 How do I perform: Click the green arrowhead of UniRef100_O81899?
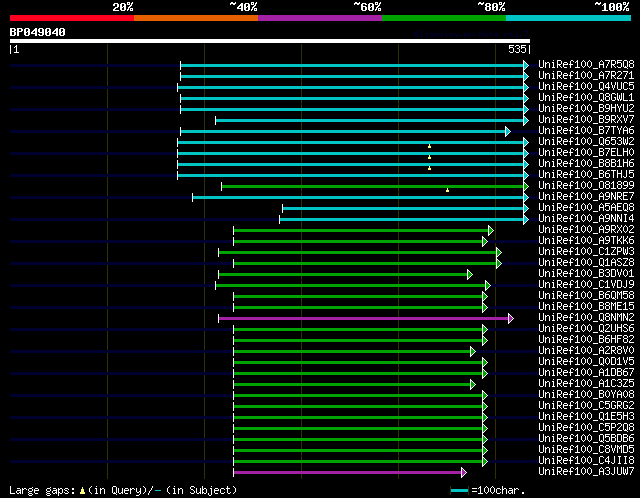(x=526, y=186)
